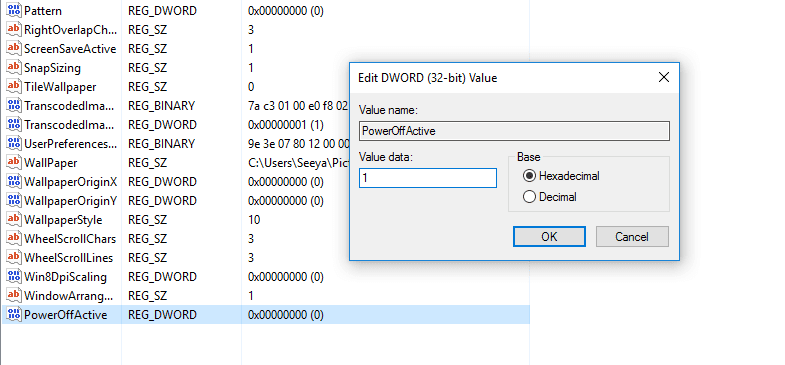Select the Hexadecimal base option
The width and height of the screenshot is (785, 365).
click(561, 176)
